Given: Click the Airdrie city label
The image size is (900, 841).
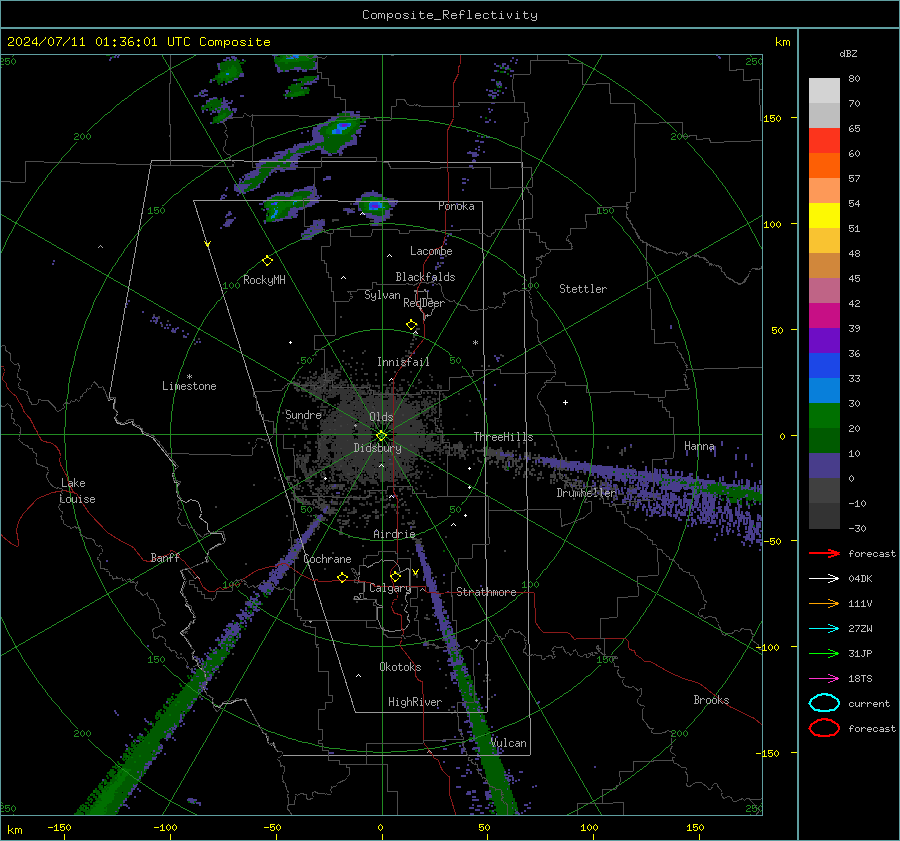Looking at the screenshot, I should tap(394, 534).
